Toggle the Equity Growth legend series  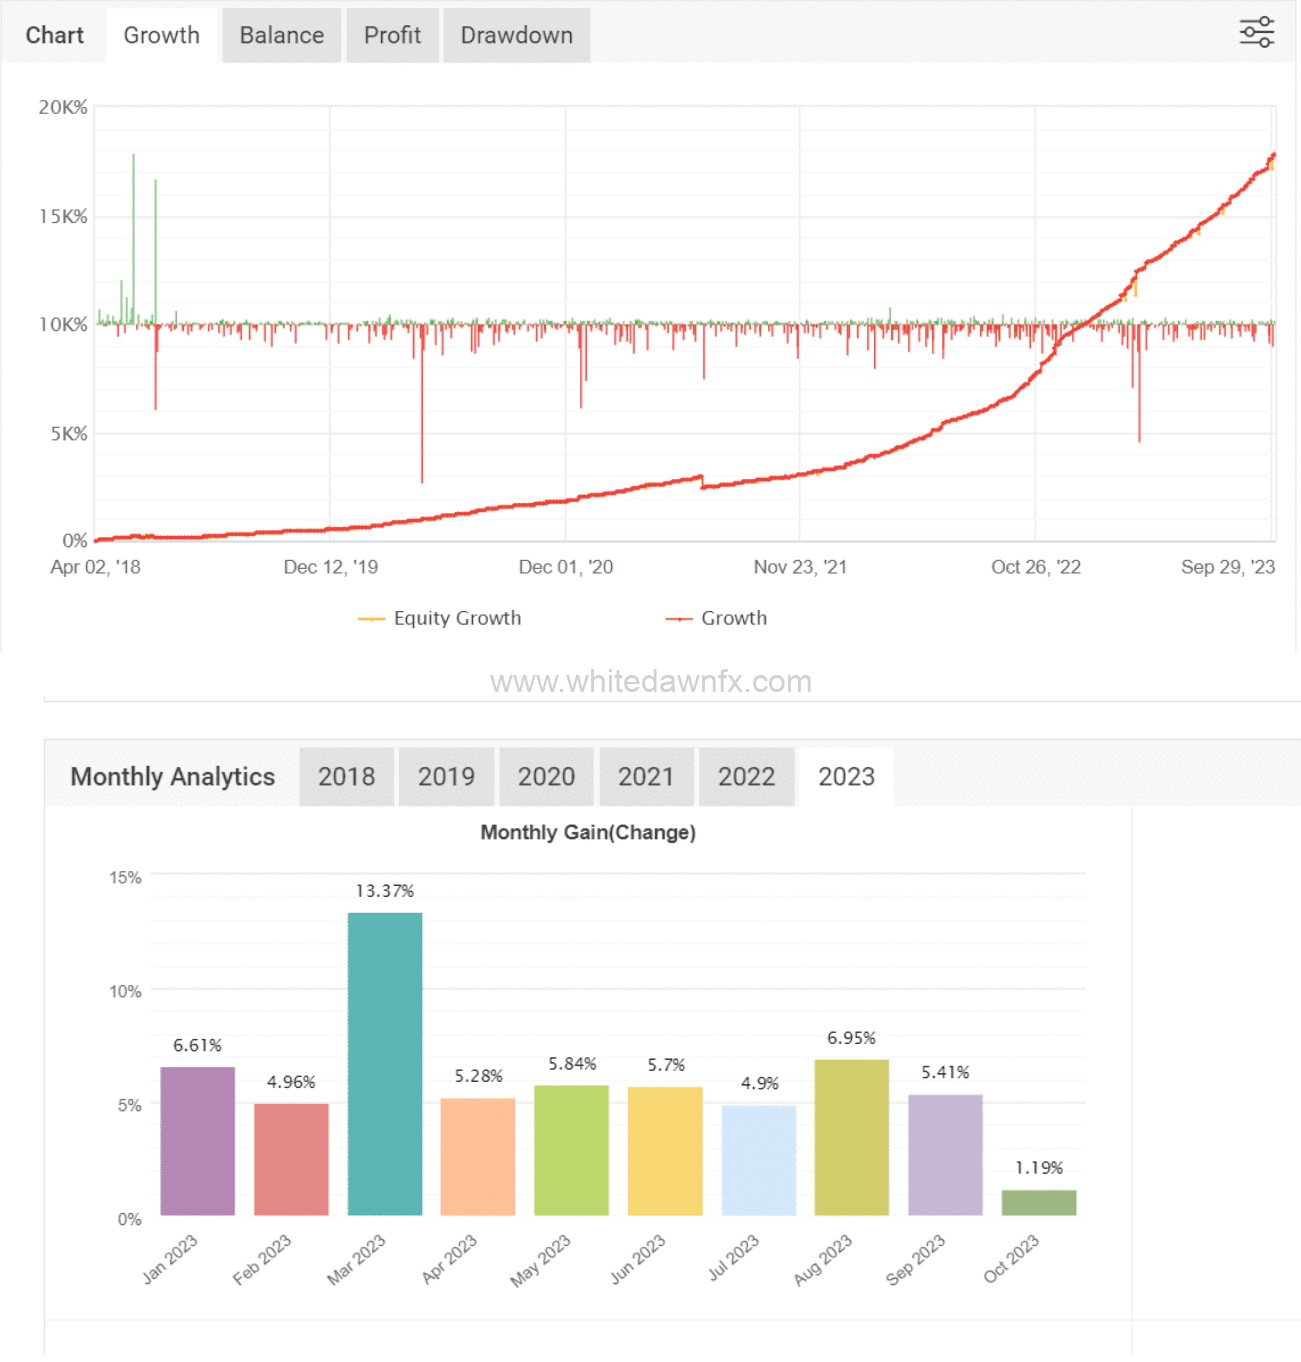coord(441,618)
